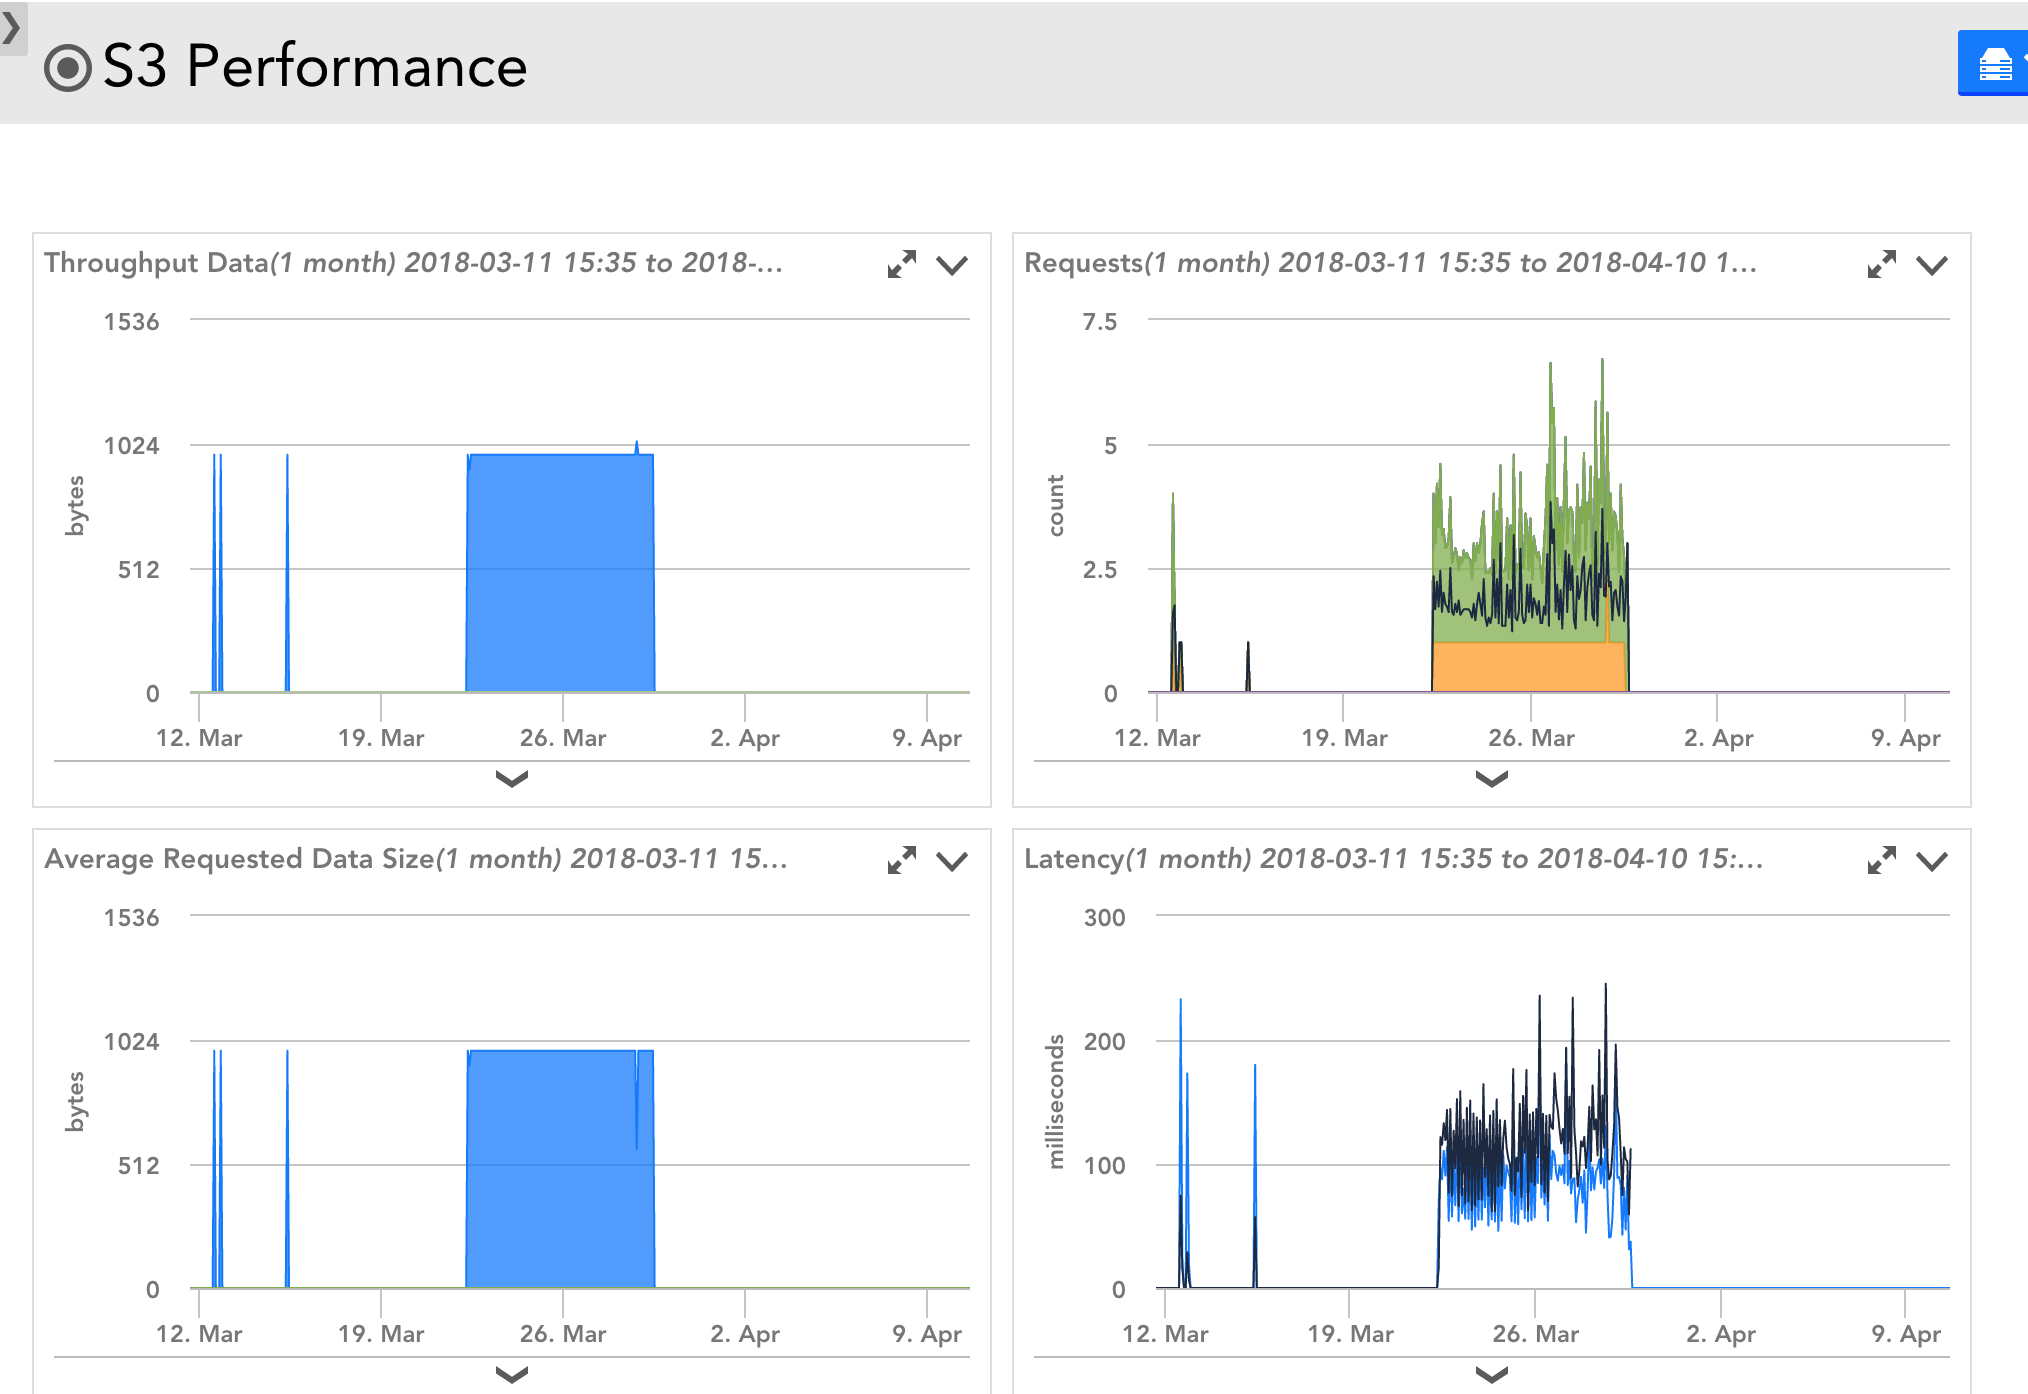Expand Latency graph to full screen
The image size is (2028, 1394).
[x=1881, y=861]
